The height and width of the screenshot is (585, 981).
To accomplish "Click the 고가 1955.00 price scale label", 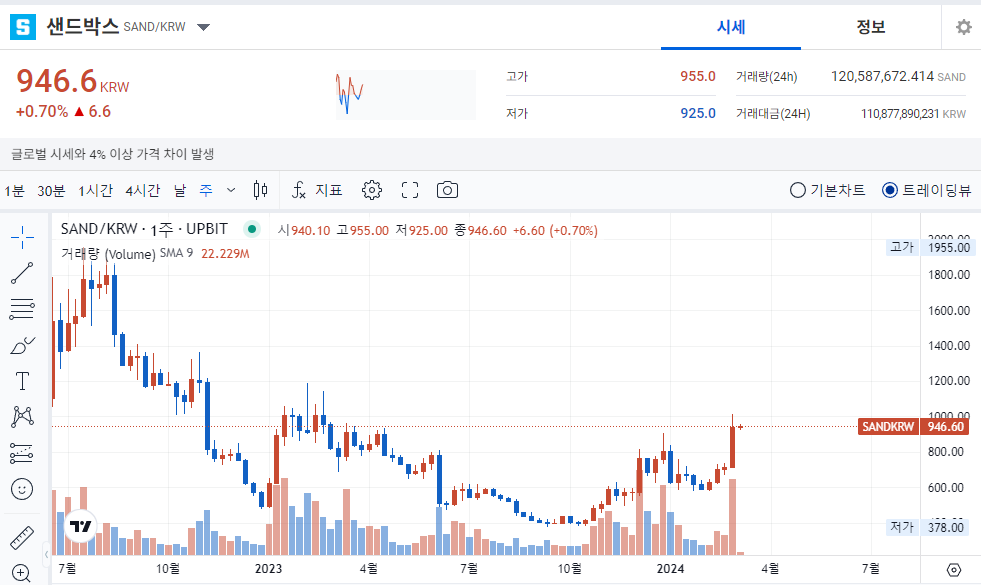I will [929, 247].
